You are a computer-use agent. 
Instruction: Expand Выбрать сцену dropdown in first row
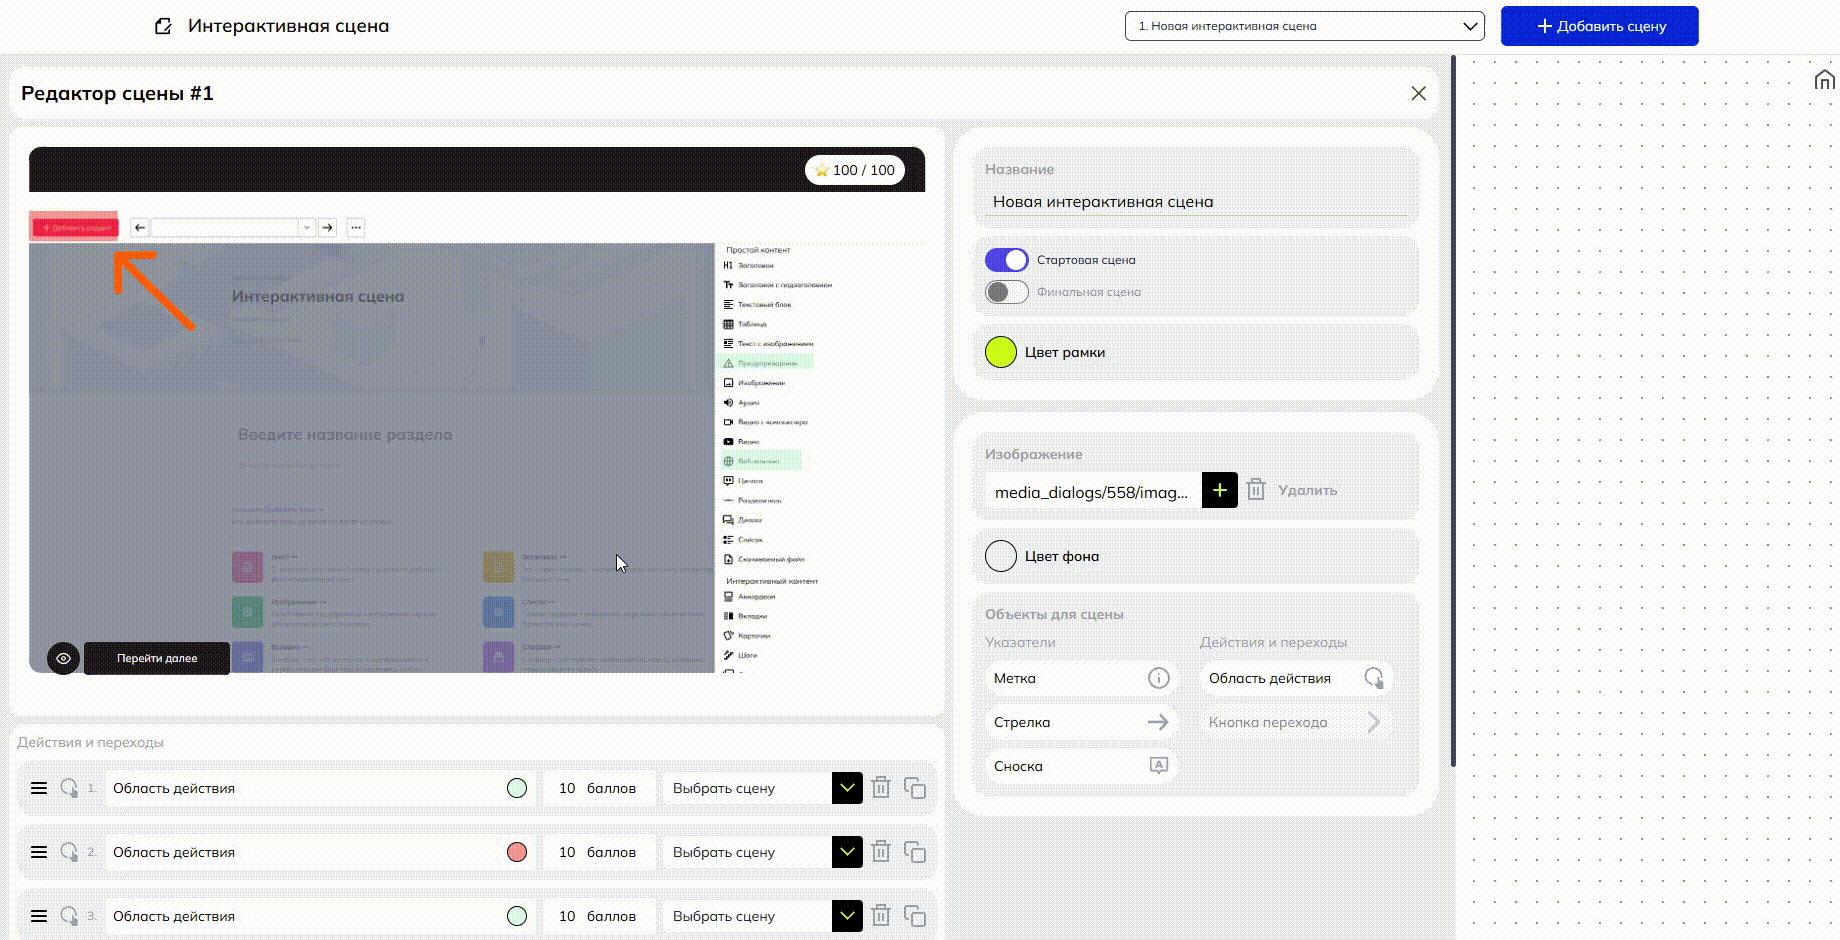[x=847, y=788]
